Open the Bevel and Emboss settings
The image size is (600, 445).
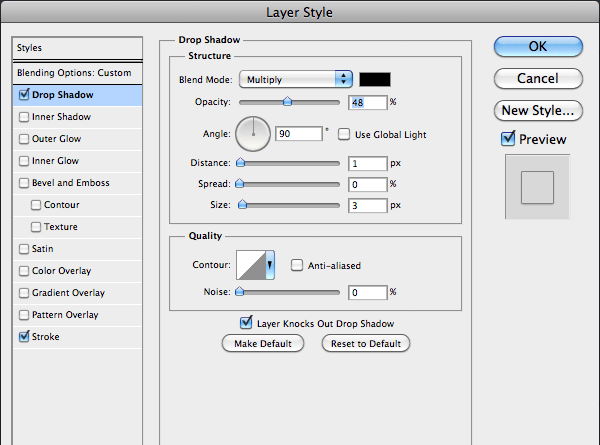pos(71,183)
